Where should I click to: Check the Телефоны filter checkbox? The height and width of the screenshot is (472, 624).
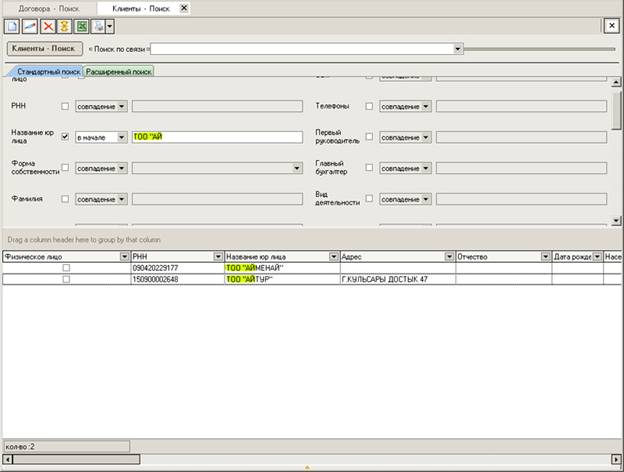370,105
